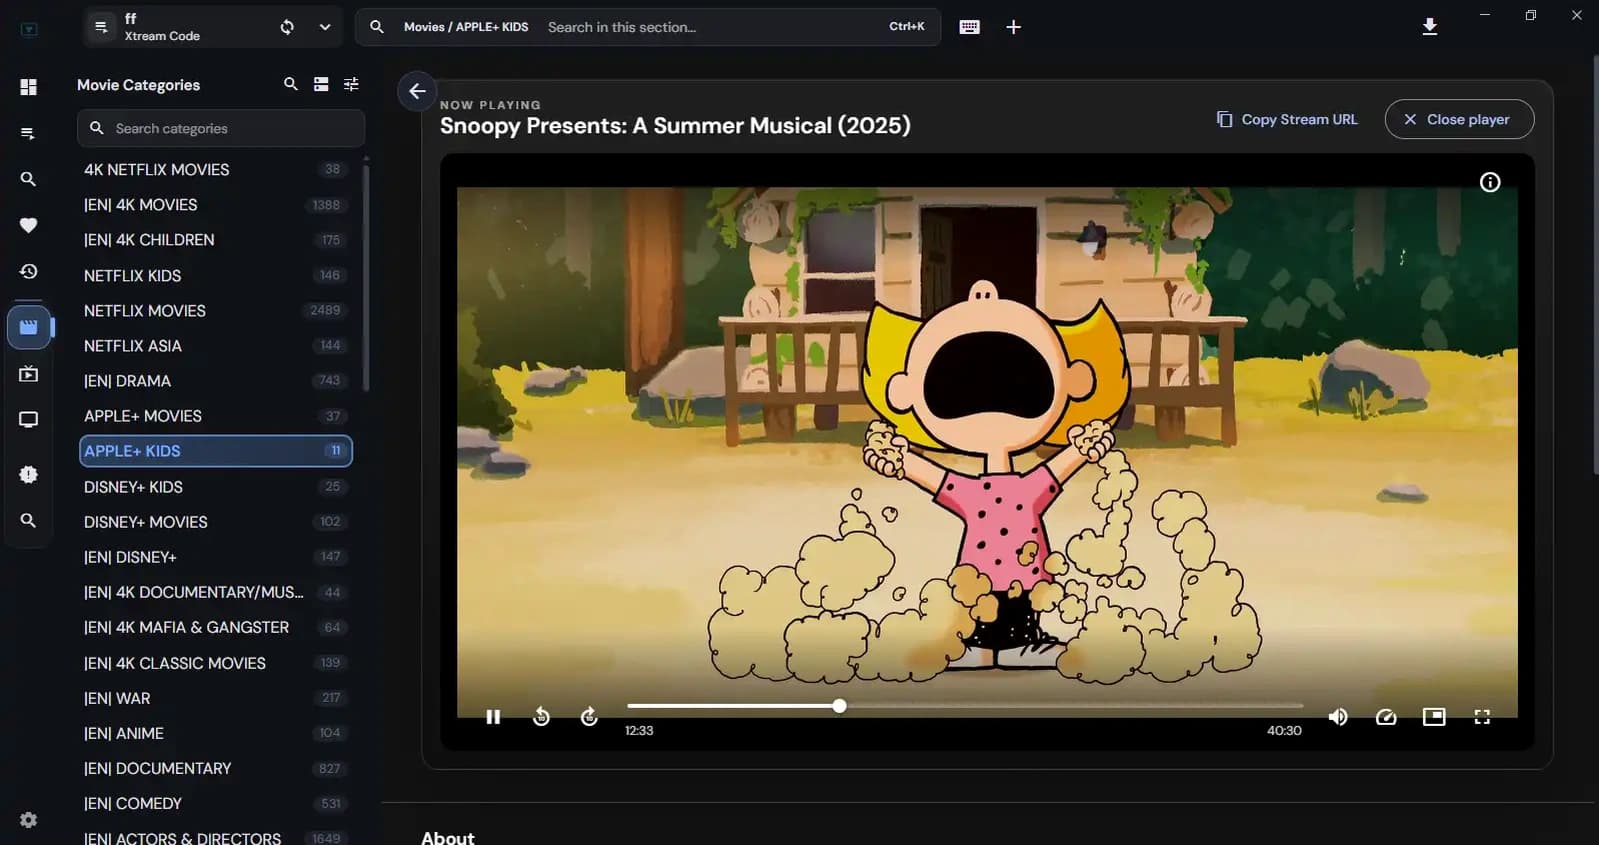Open favorites heart in sidebar

(x=28, y=225)
